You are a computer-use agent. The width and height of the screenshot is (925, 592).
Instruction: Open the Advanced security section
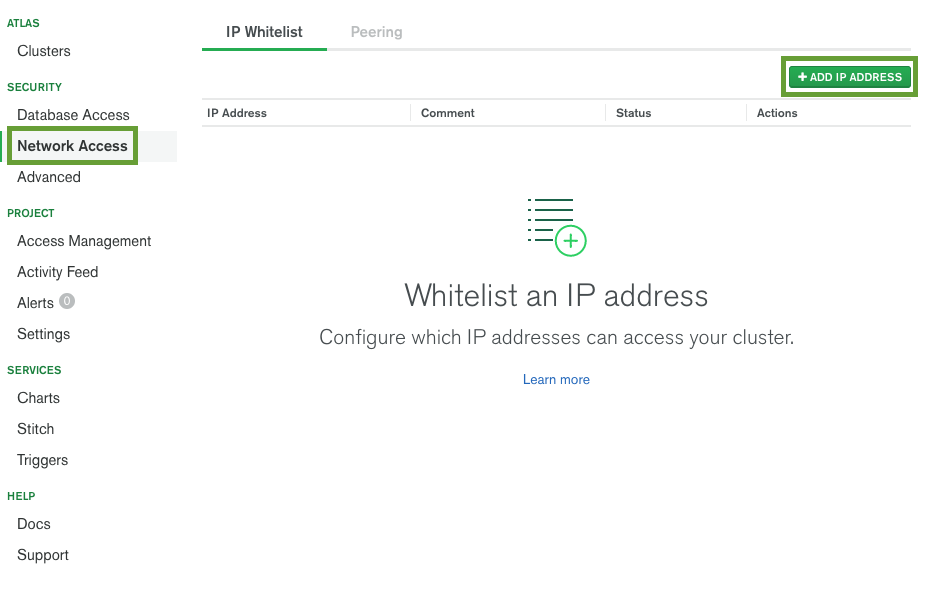point(48,177)
